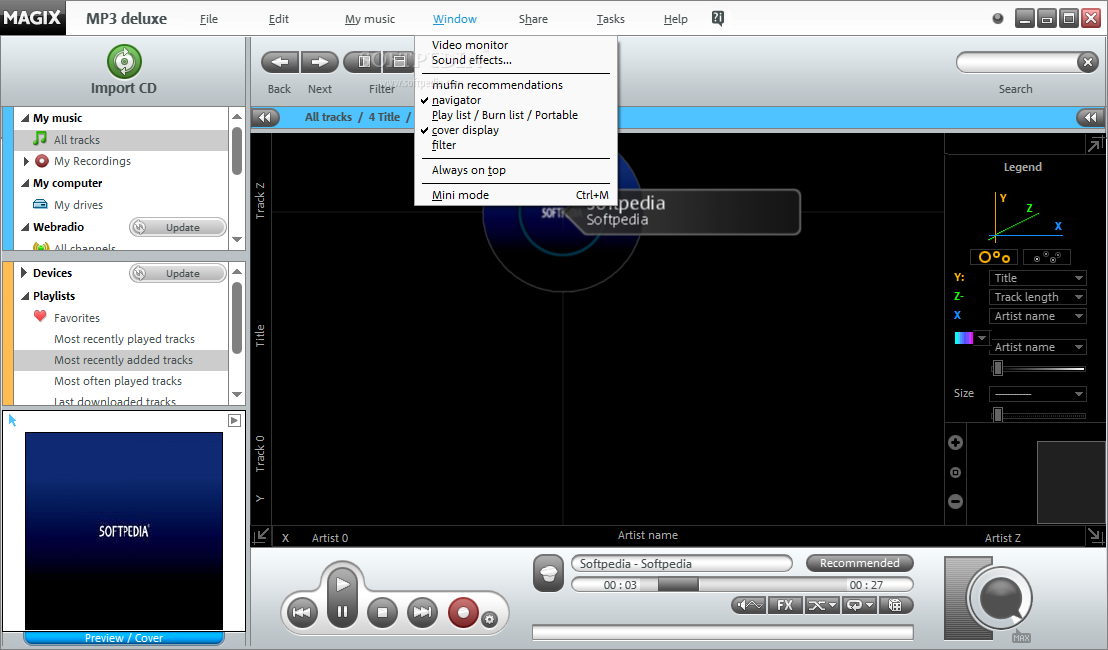Toggle Always on top

point(468,170)
